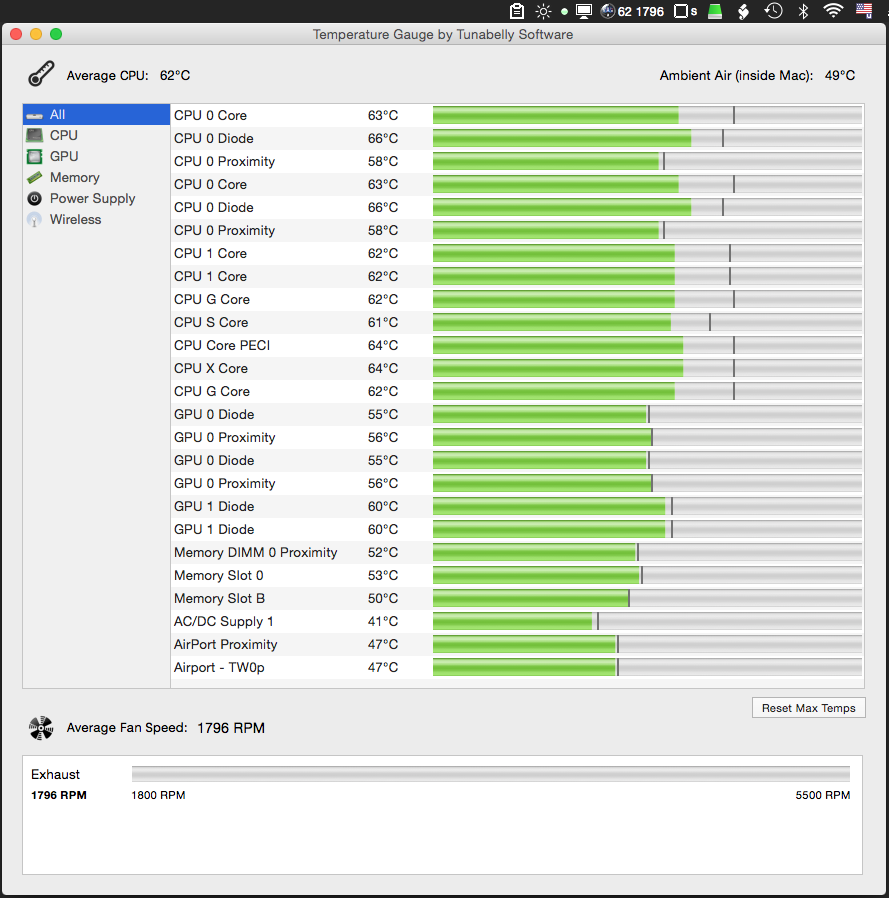Select the AC/DC Supply 1 row
Screen dimensions: 889x898
coord(517,621)
